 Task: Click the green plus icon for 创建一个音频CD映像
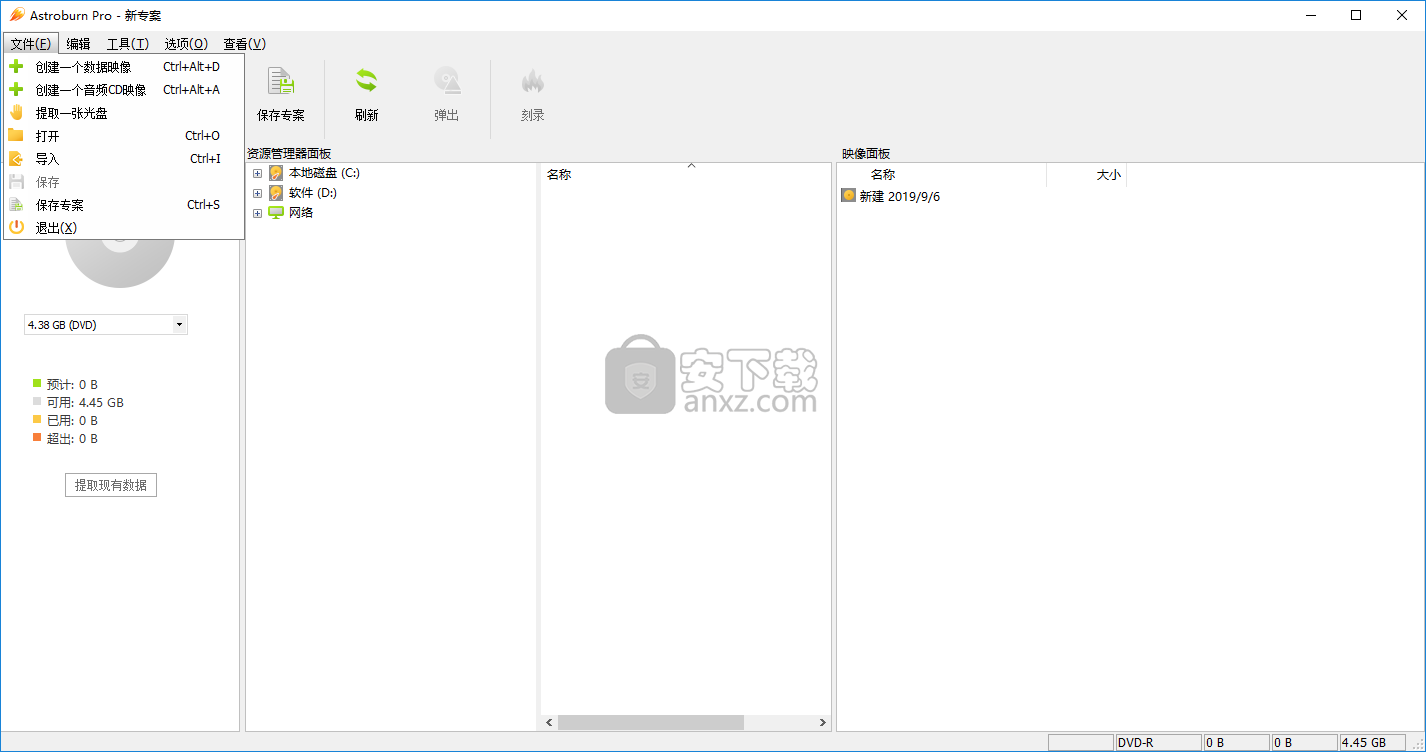[16, 90]
